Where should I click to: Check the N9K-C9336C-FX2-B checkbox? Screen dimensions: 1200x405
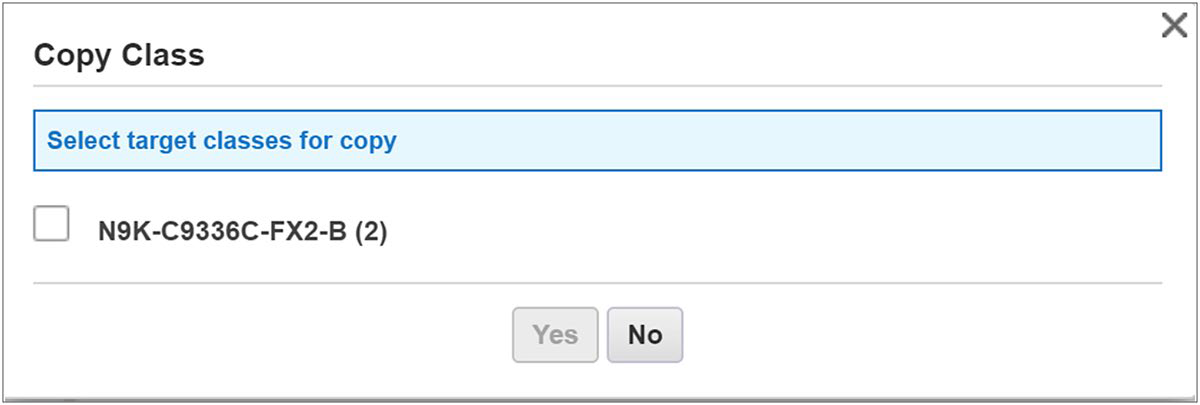[51, 223]
